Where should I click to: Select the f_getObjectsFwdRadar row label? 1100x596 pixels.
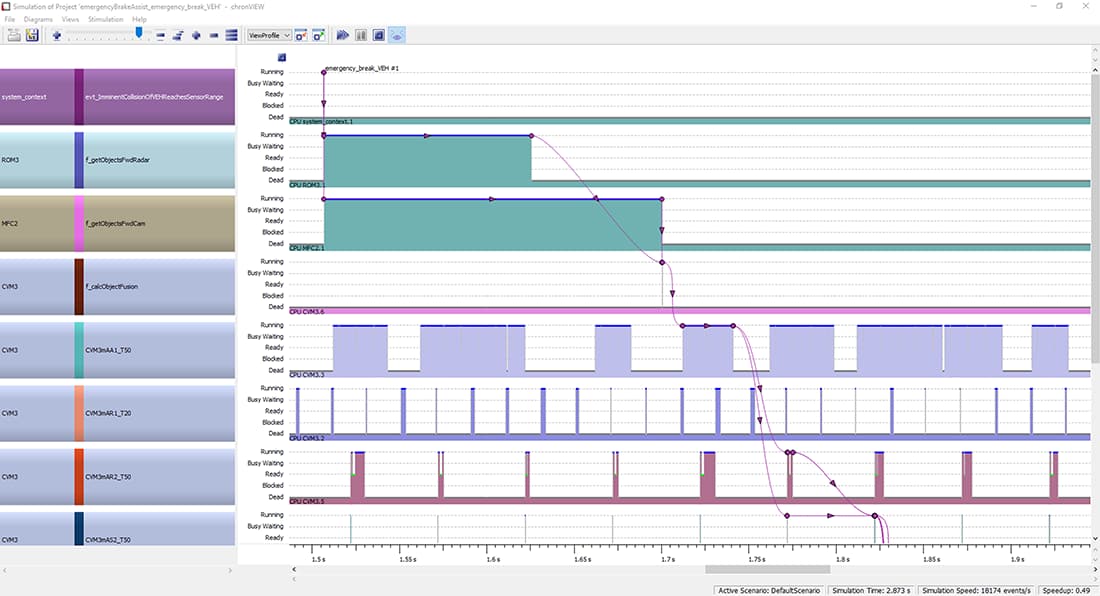point(117,160)
